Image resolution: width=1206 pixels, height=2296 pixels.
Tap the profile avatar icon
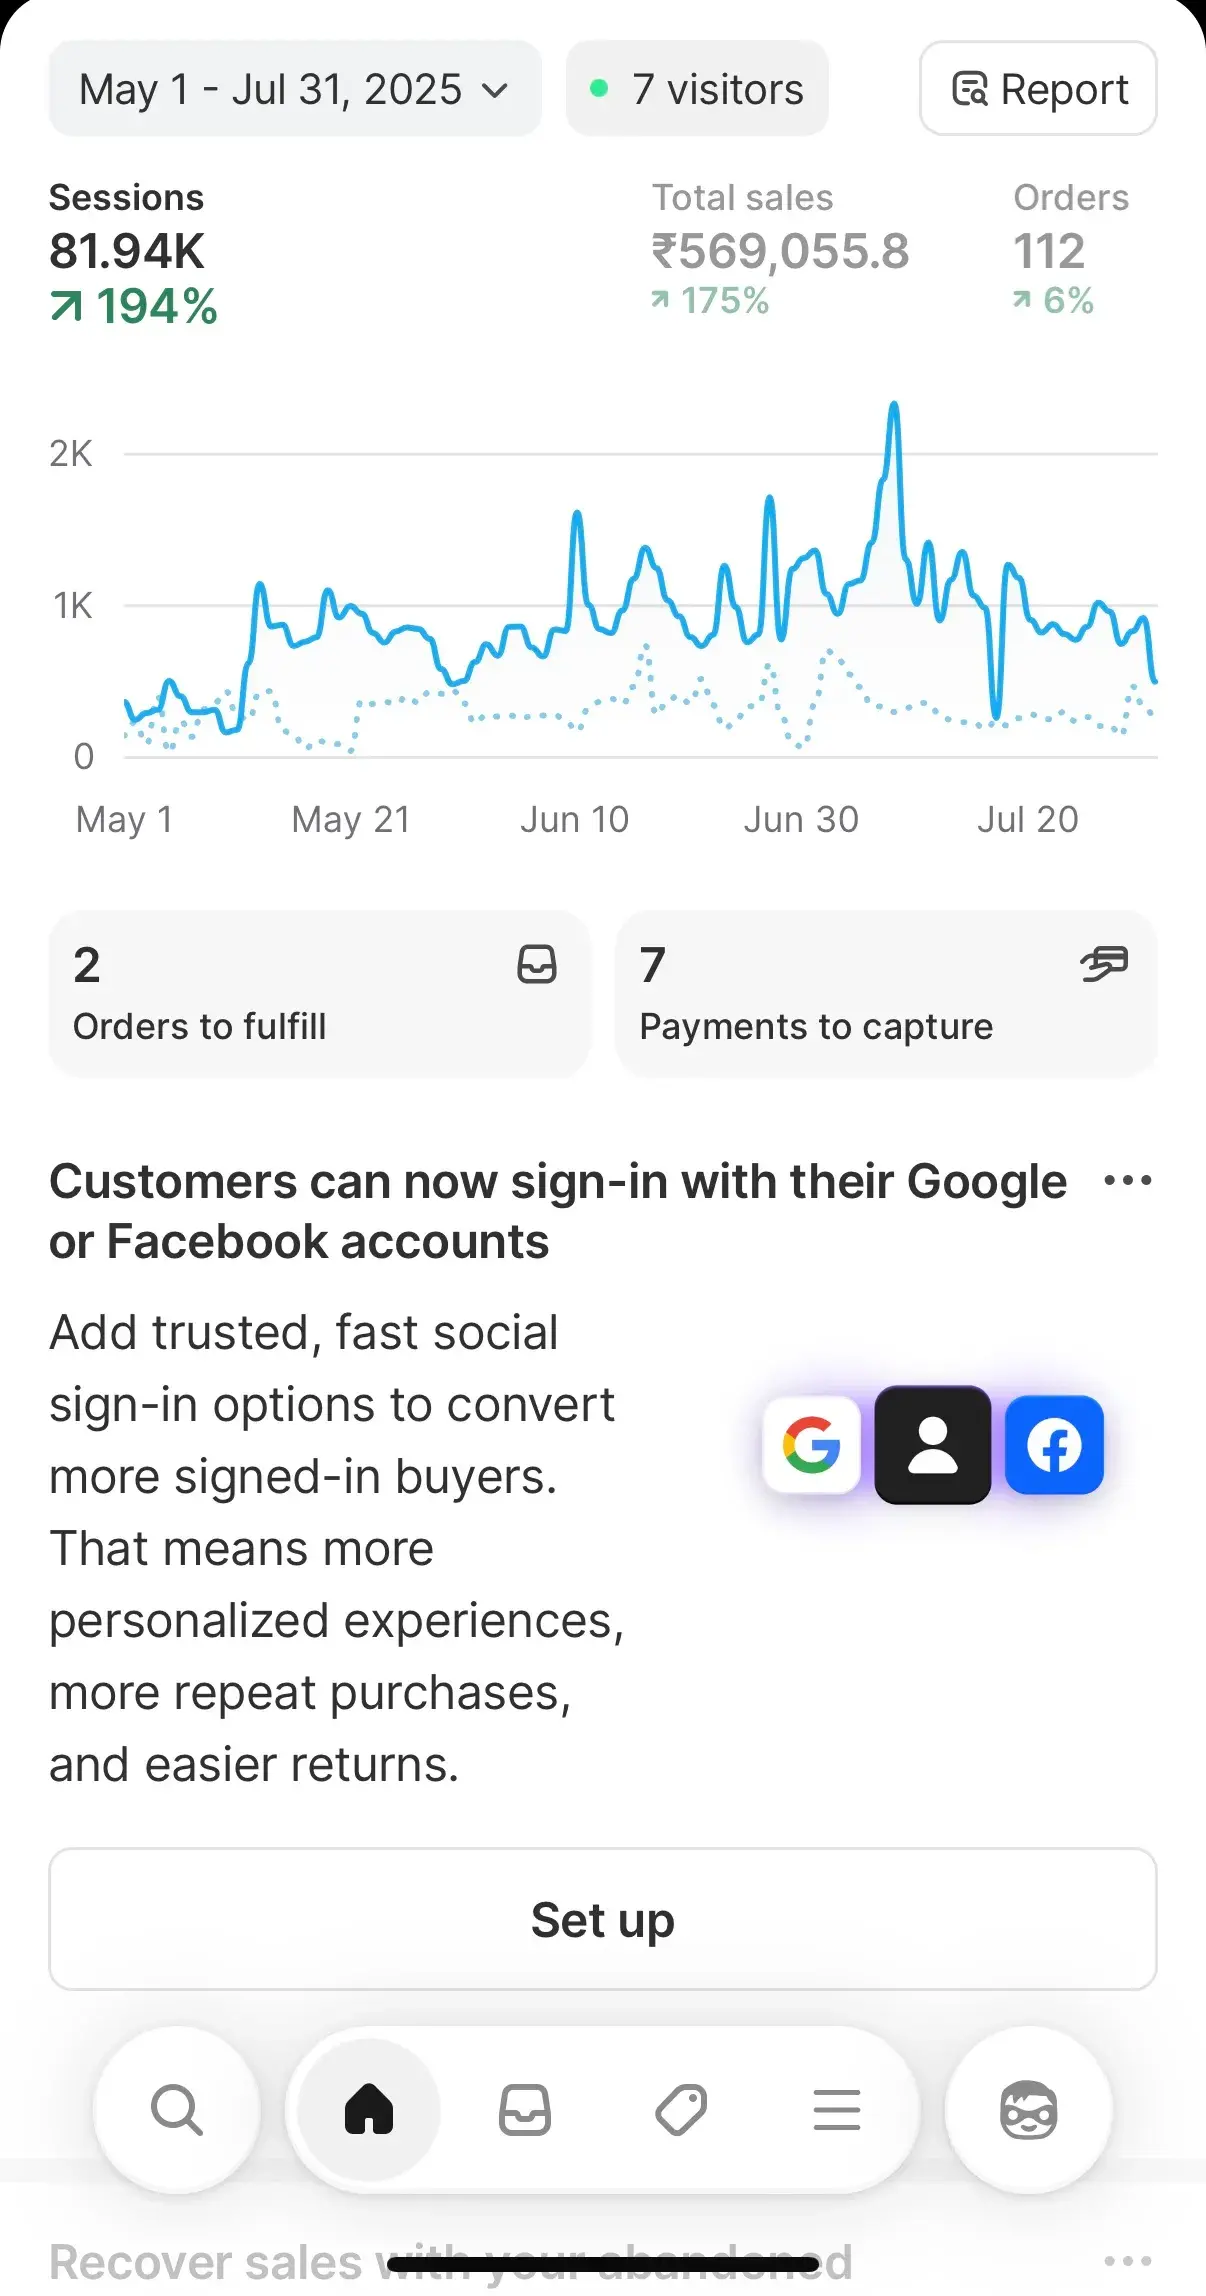coord(1028,2110)
